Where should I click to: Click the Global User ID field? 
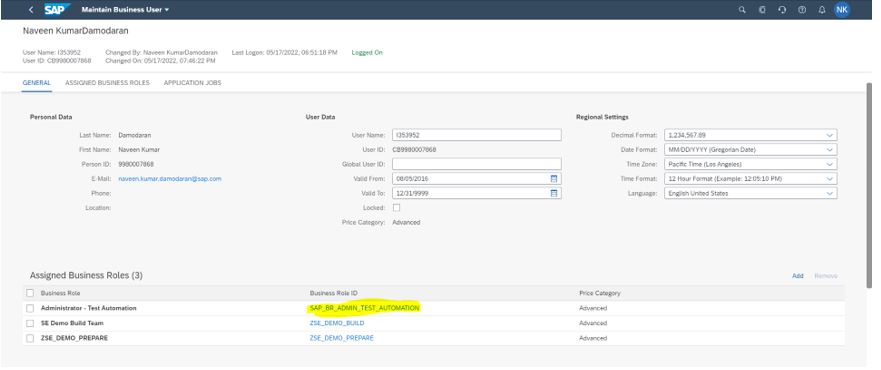(476, 164)
